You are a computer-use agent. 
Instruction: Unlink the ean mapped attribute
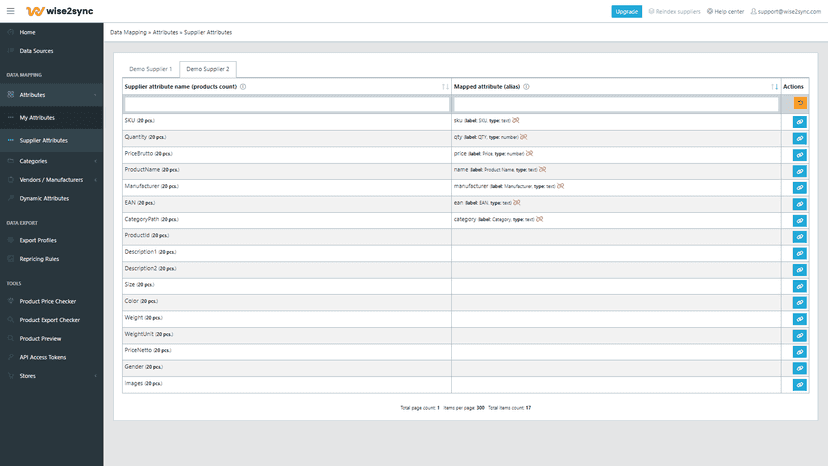click(x=517, y=202)
